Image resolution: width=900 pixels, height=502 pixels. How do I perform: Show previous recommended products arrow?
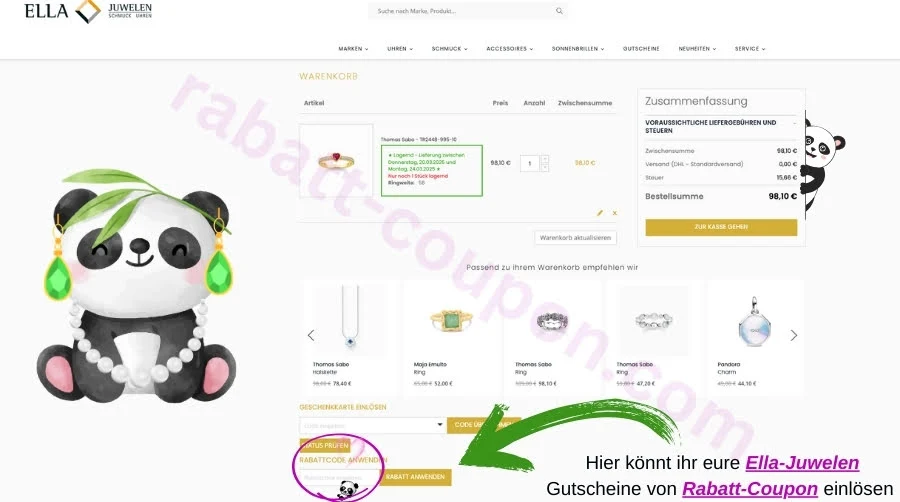pos(311,335)
